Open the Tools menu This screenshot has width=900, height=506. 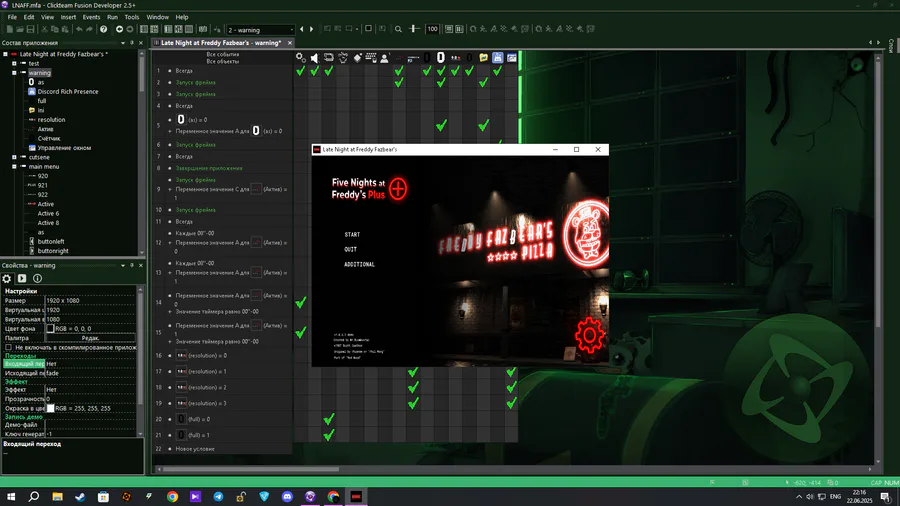pos(132,17)
